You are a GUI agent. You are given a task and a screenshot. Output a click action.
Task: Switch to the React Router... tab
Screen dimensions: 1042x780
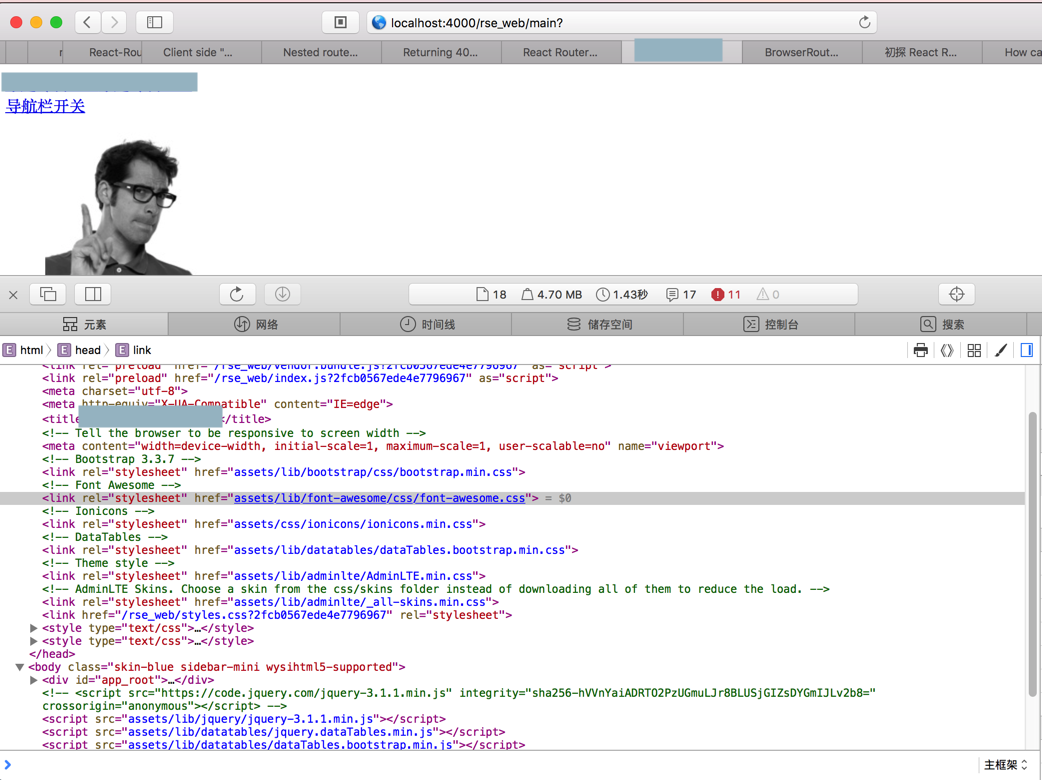point(560,52)
